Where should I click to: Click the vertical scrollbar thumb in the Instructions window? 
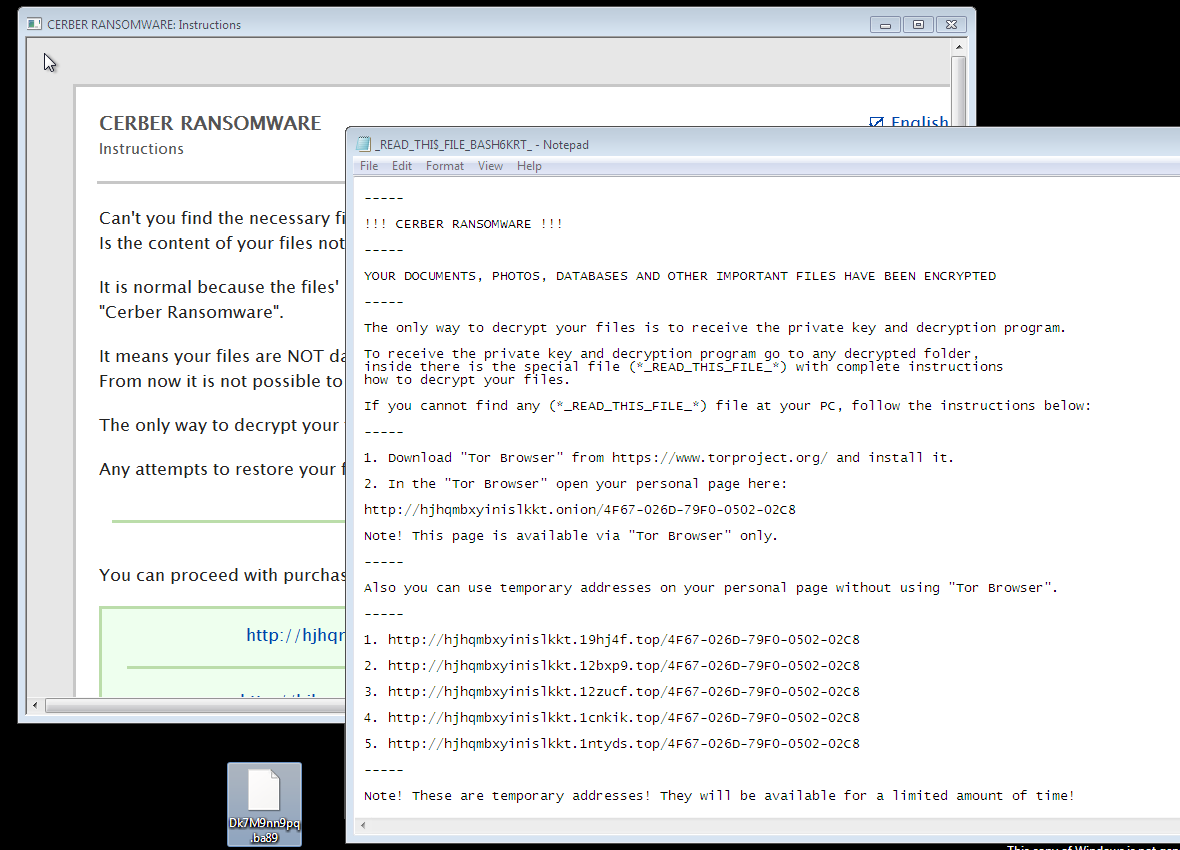[x=958, y=90]
